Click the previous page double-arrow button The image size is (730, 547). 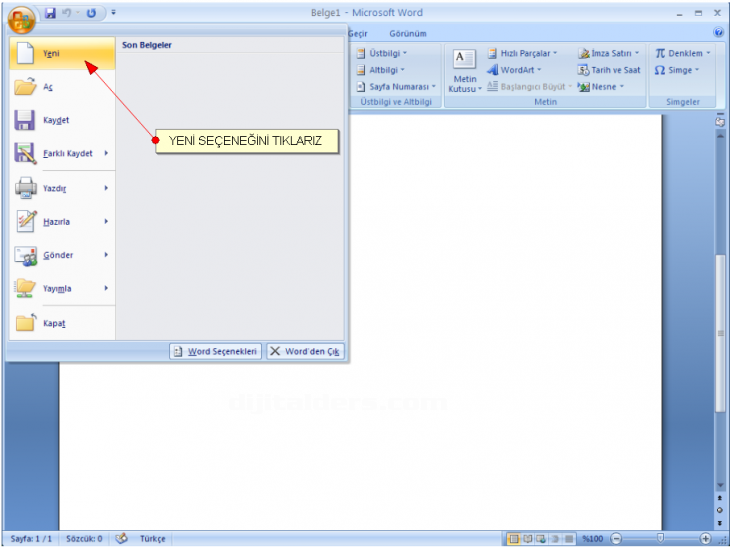(720, 498)
